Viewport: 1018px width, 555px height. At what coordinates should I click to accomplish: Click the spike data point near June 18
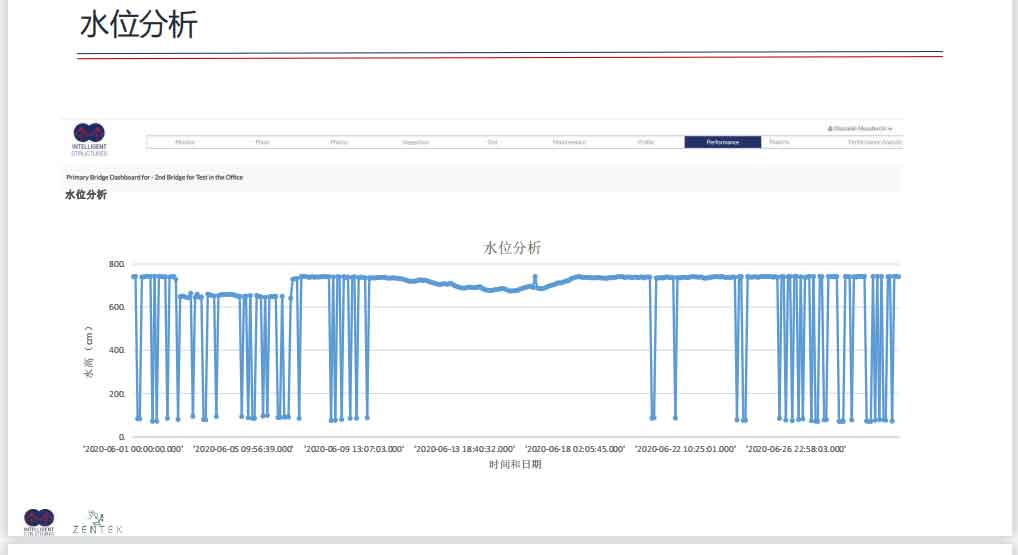tap(535, 277)
